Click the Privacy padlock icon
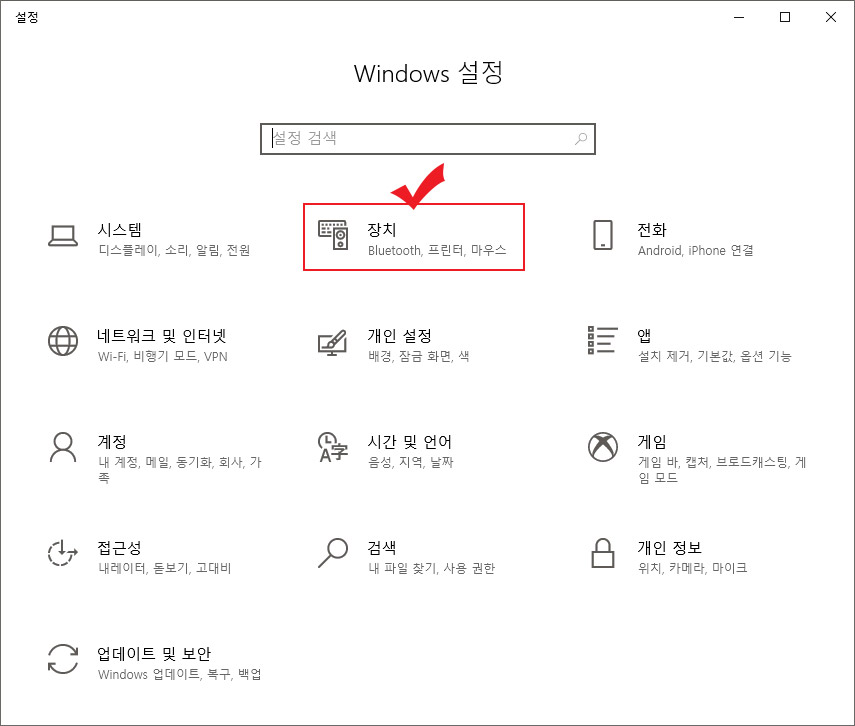The width and height of the screenshot is (855, 726). tap(603, 553)
